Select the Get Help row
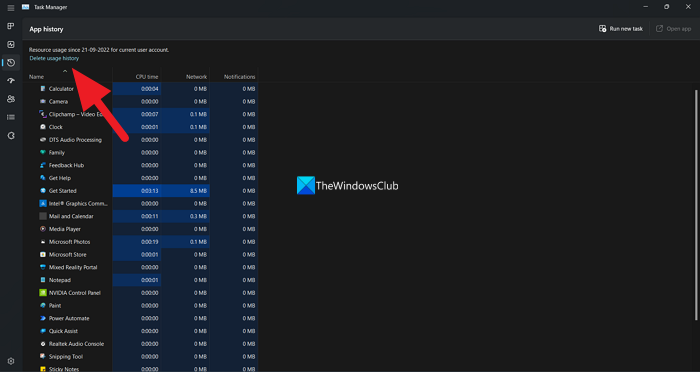Screen dimensions: 700x372 [142, 178]
